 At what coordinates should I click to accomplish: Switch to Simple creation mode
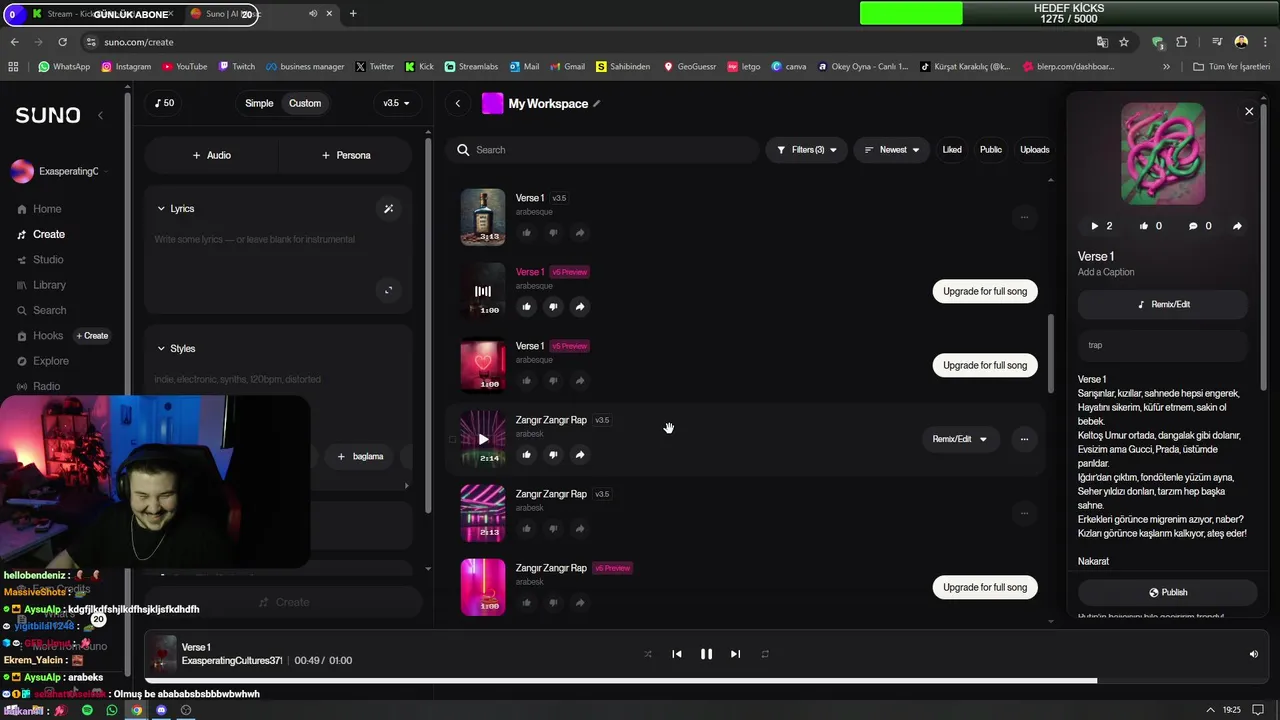[259, 103]
